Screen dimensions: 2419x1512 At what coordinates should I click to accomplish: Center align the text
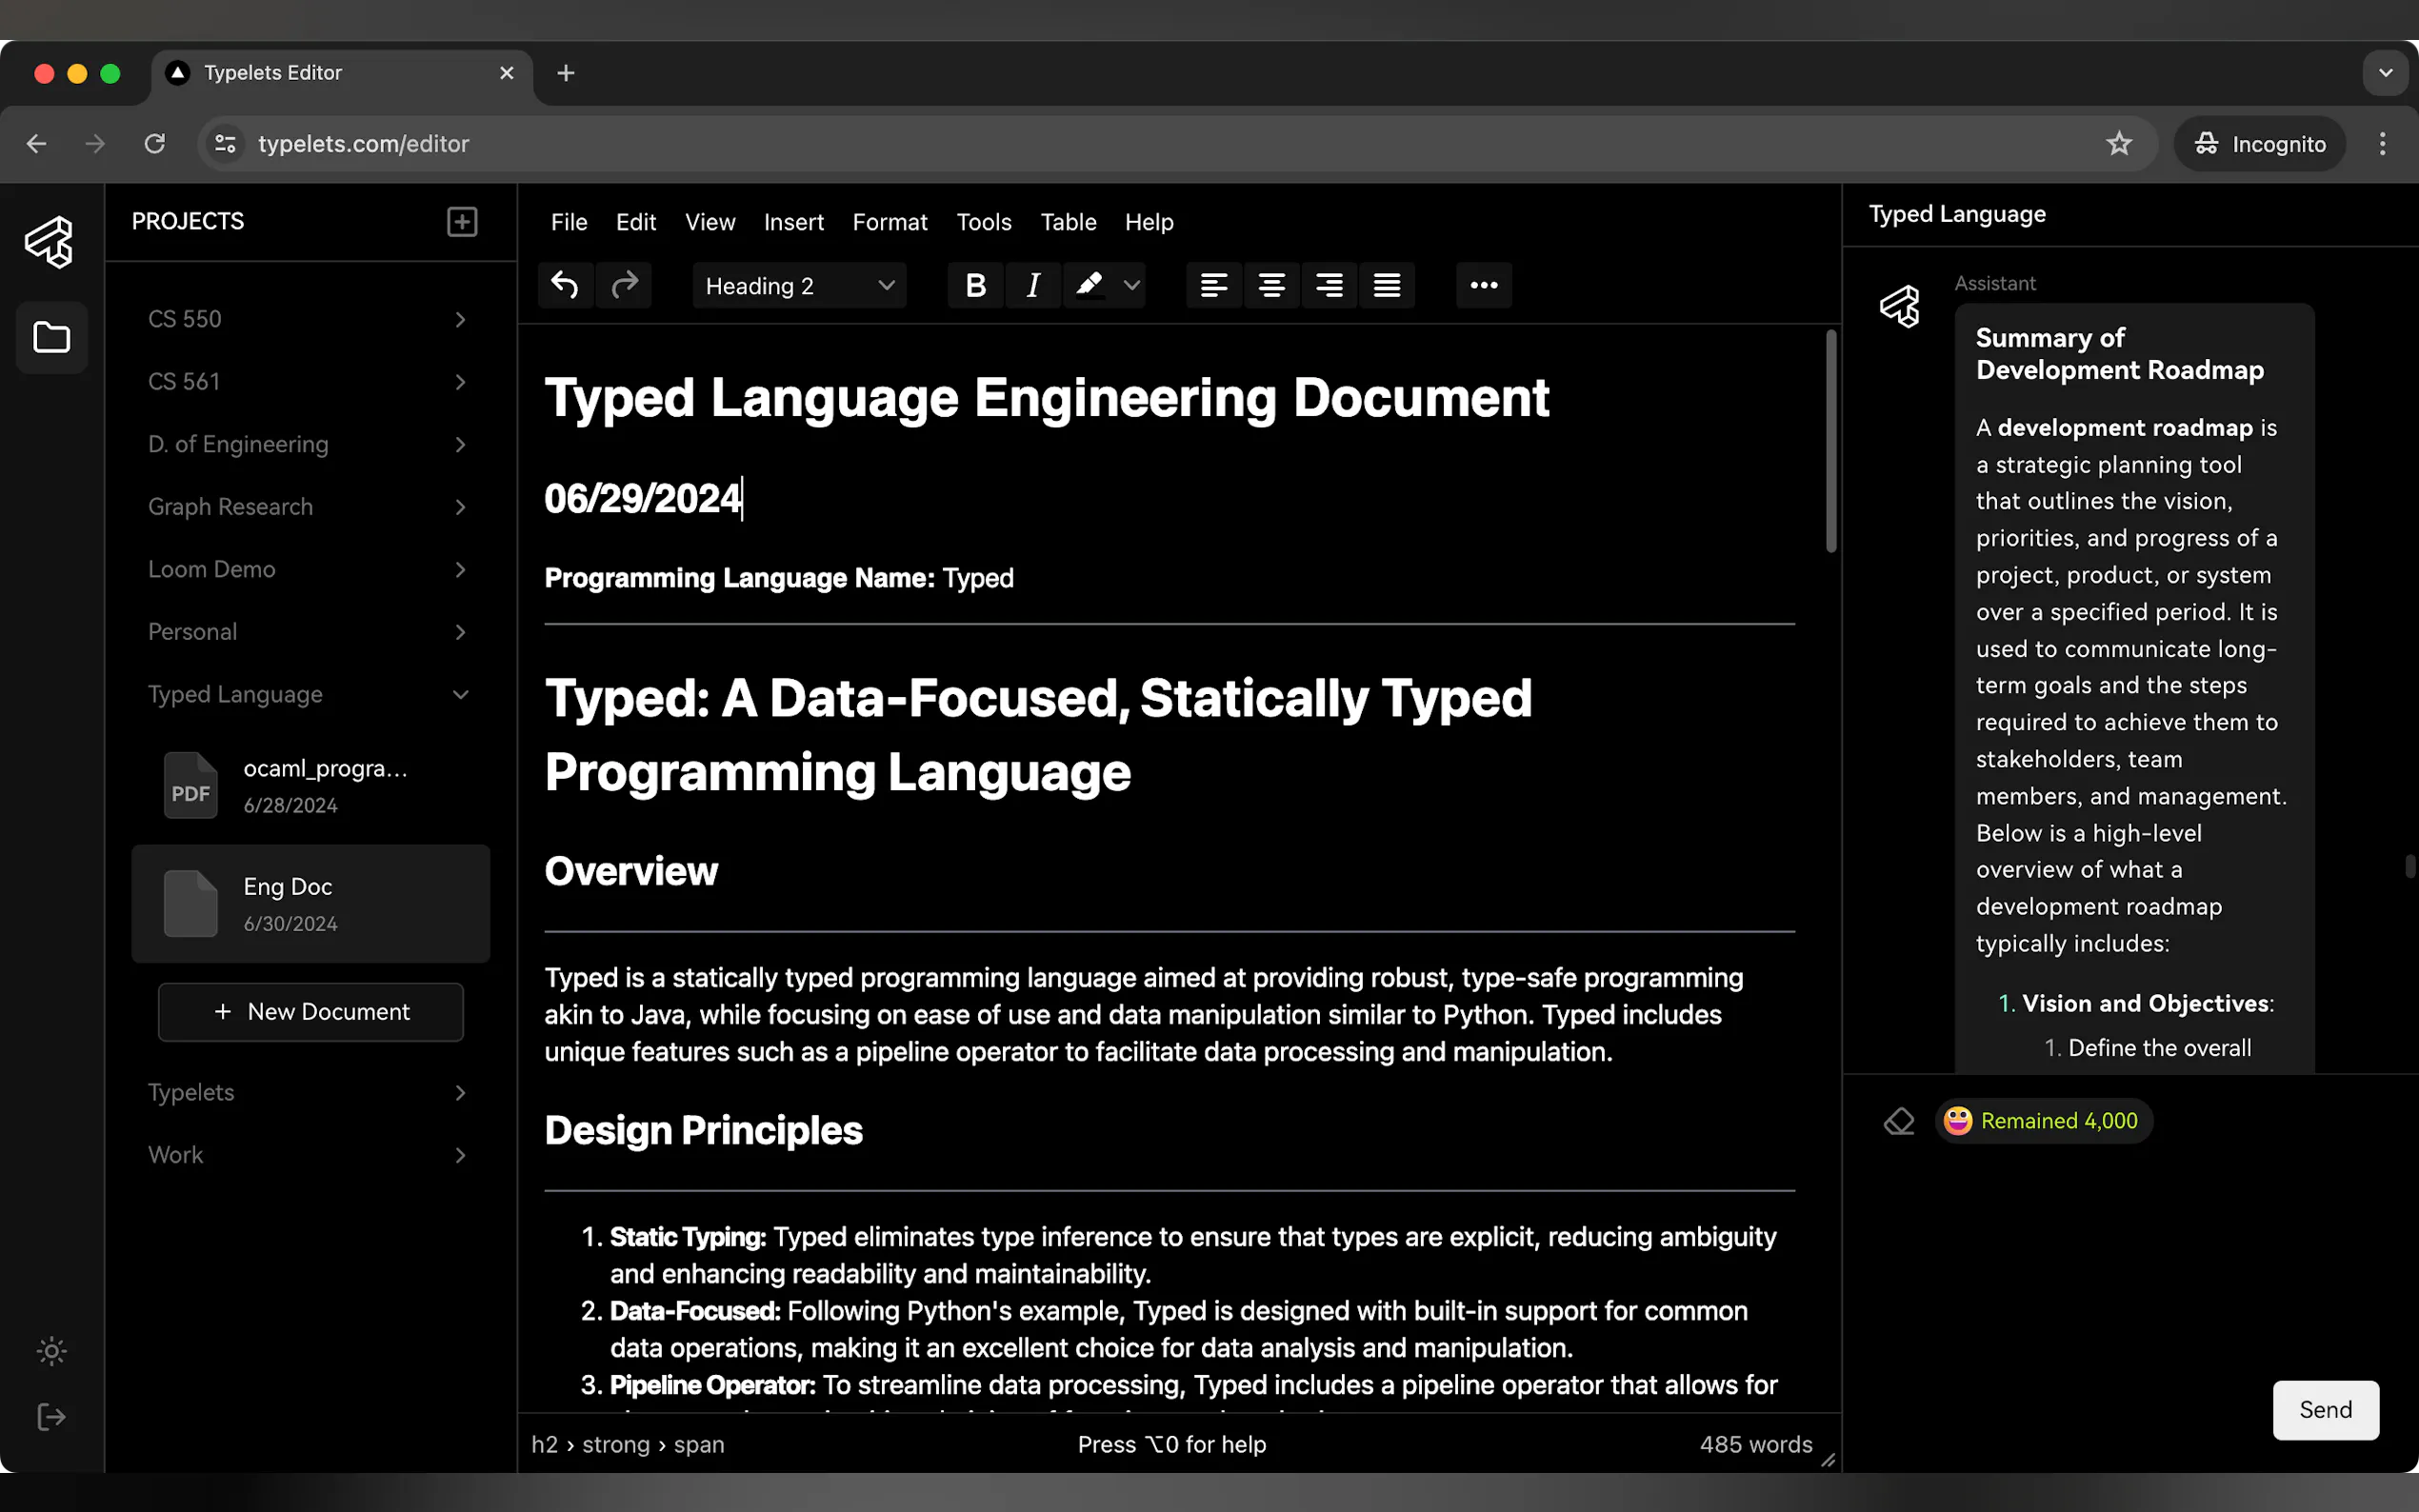(1271, 286)
